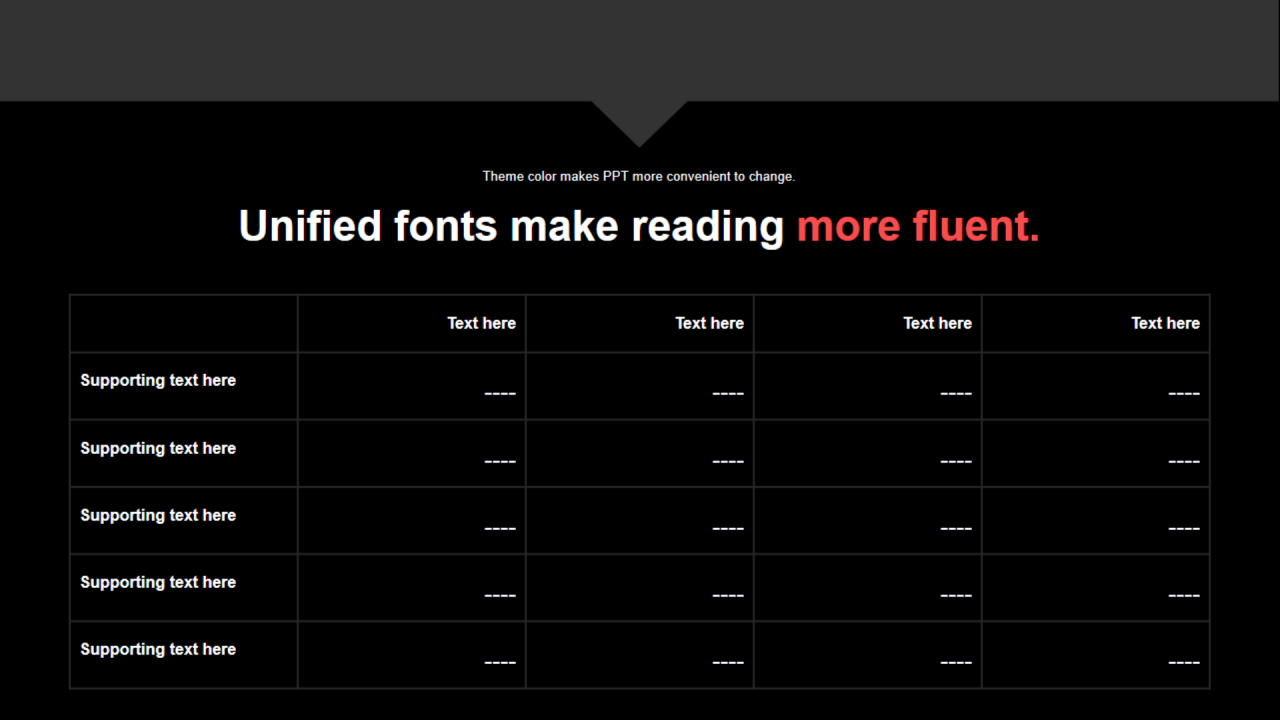
Task: Select the dashes in bottom row, first value column
Action: coord(500,663)
